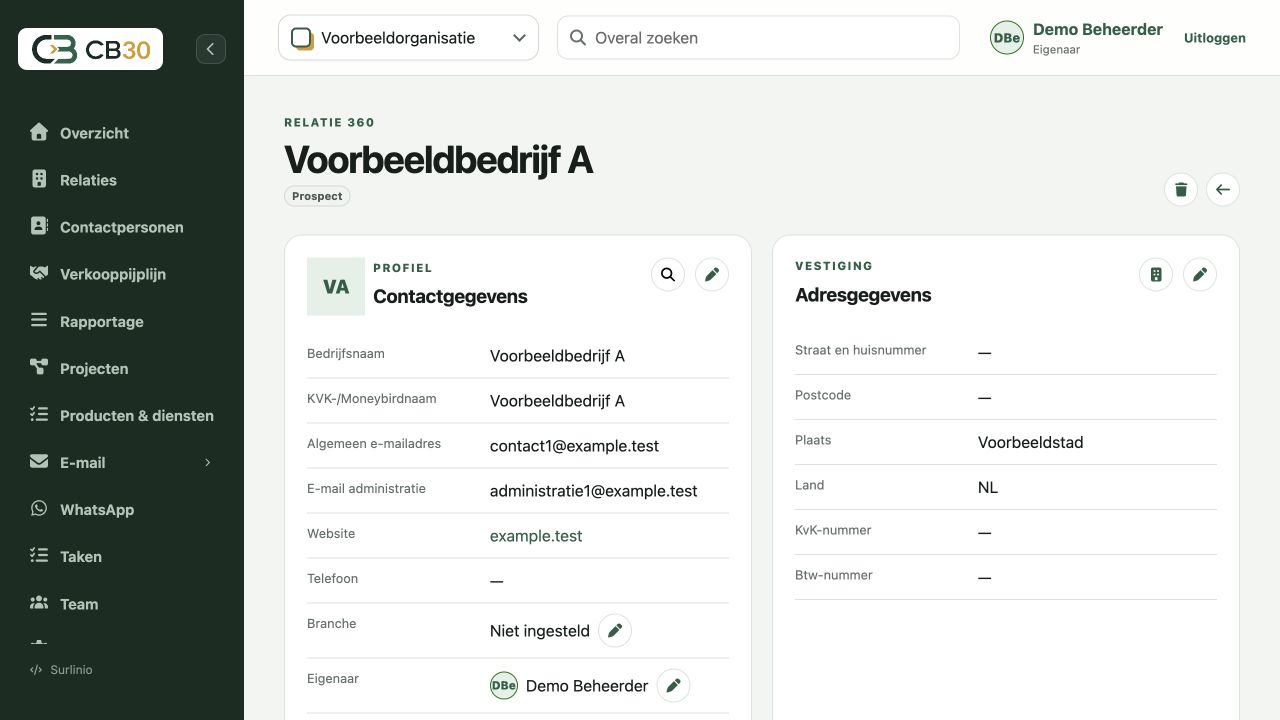Image resolution: width=1280 pixels, height=720 pixels.
Task: Click the Surlinio footer link
Action: pos(61,670)
